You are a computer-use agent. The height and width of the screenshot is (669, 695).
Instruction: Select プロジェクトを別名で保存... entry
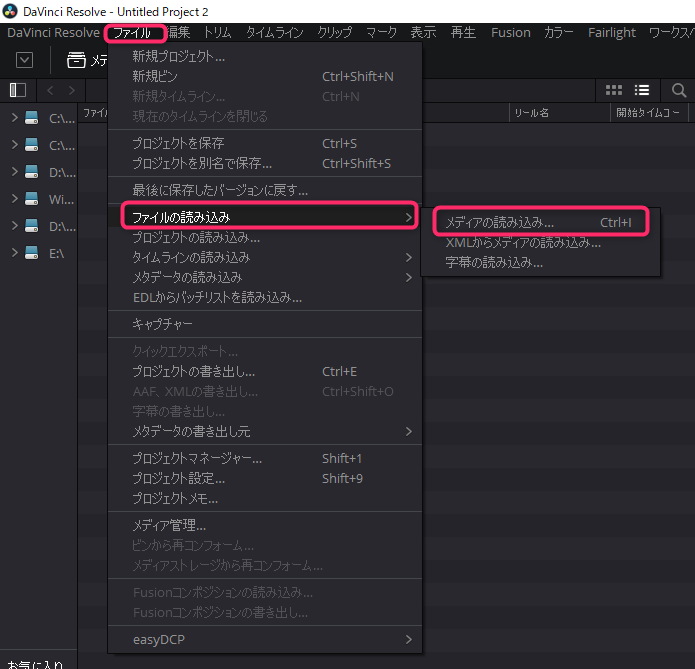click(265, 163)
